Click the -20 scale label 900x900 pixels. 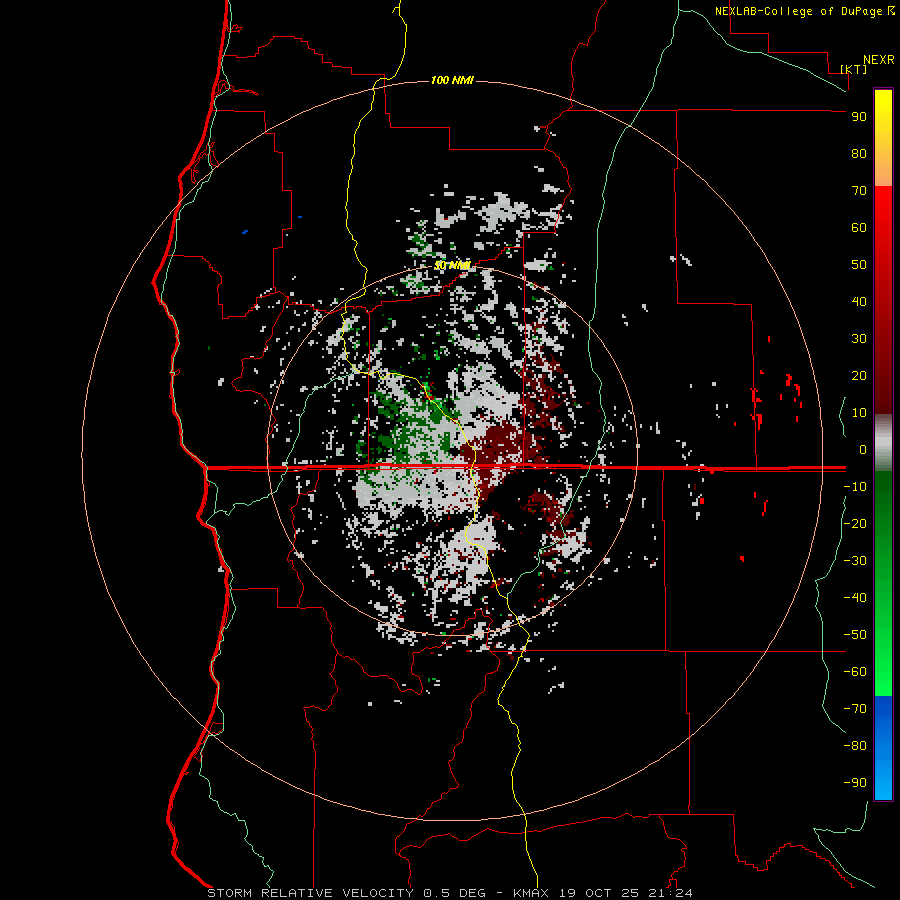(x=855, y=524)
